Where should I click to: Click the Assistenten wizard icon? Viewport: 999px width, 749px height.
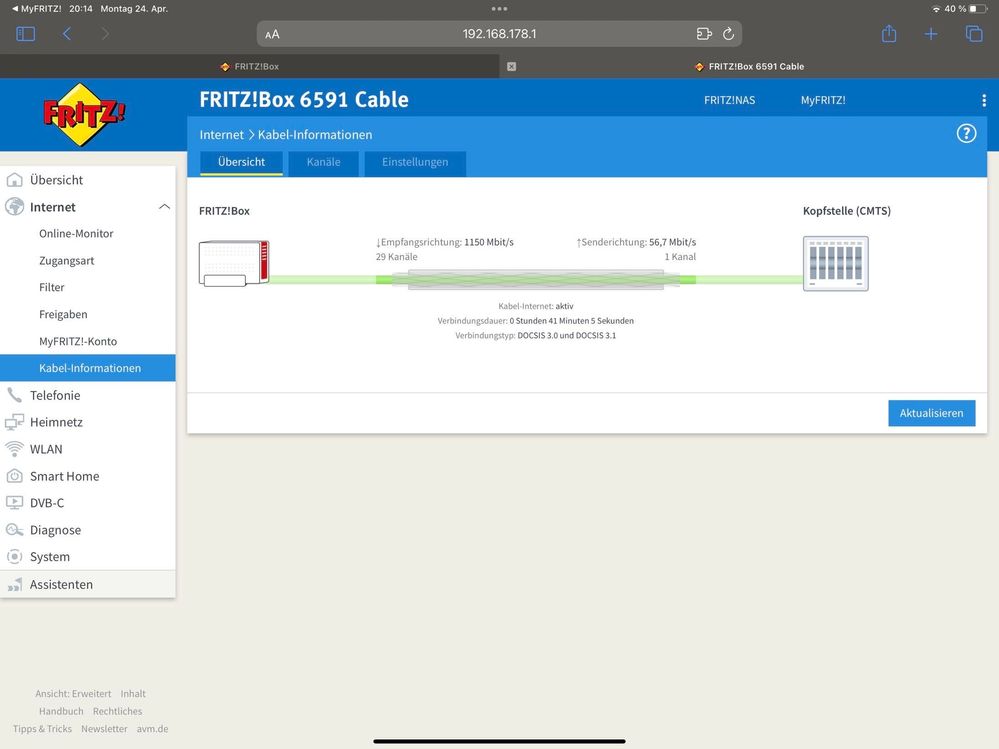(x=14, y=584)
